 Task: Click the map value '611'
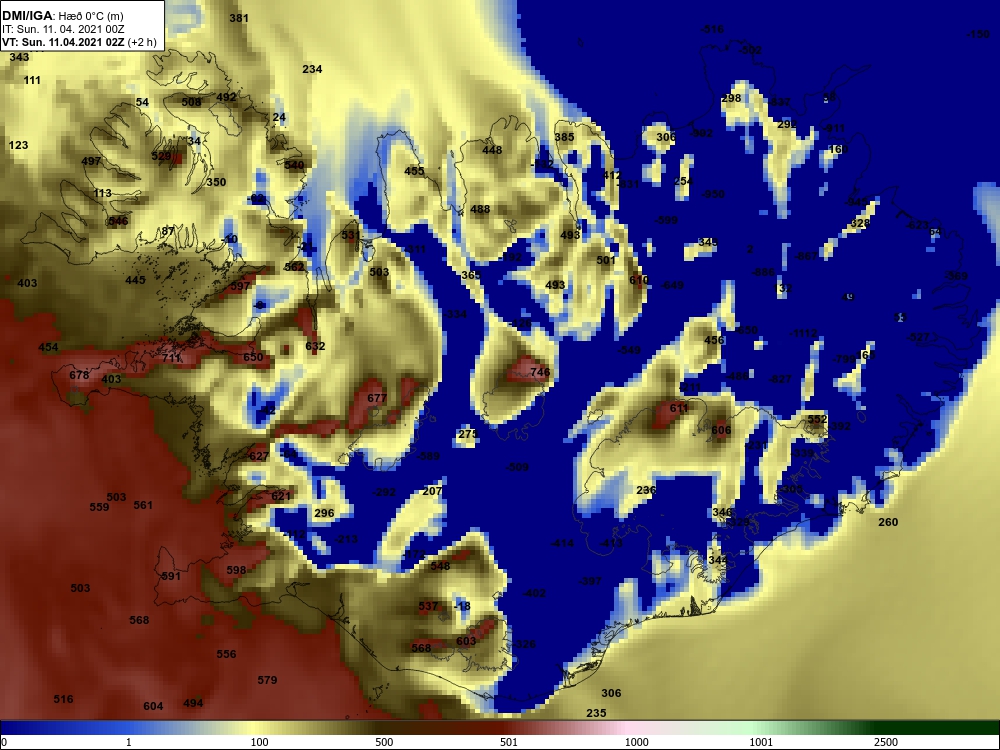679,408
